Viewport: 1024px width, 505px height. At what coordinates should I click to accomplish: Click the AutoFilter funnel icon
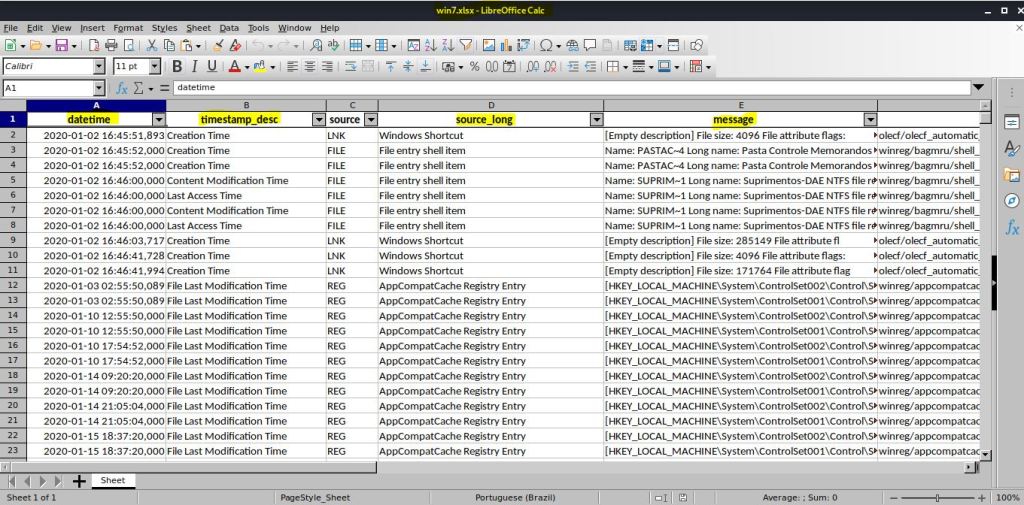pyautogui.click(x=465, y=45)
